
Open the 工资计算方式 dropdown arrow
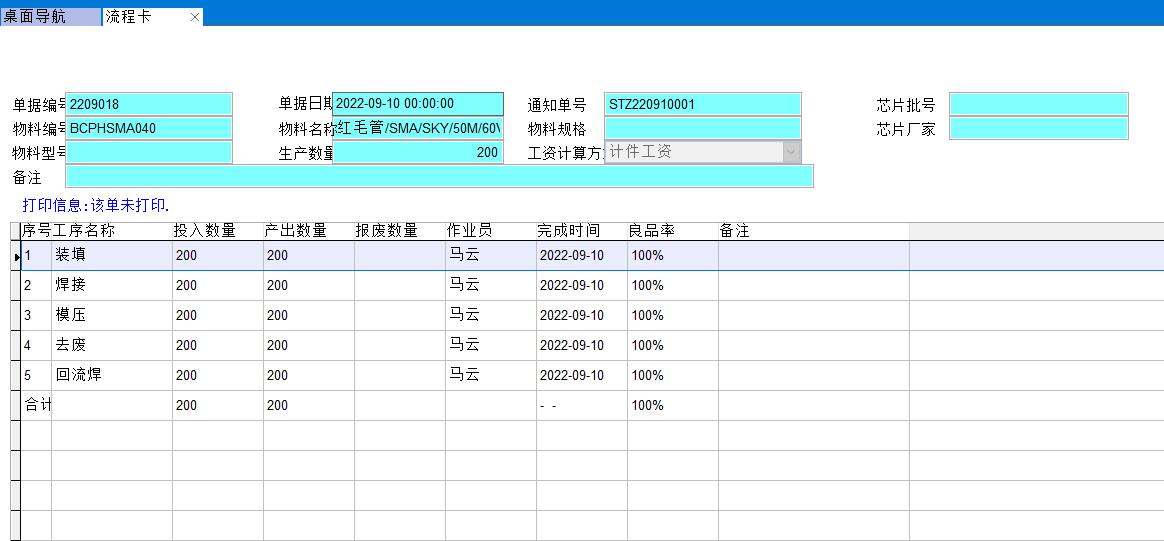pyautogui.click(x=791, y=152)
